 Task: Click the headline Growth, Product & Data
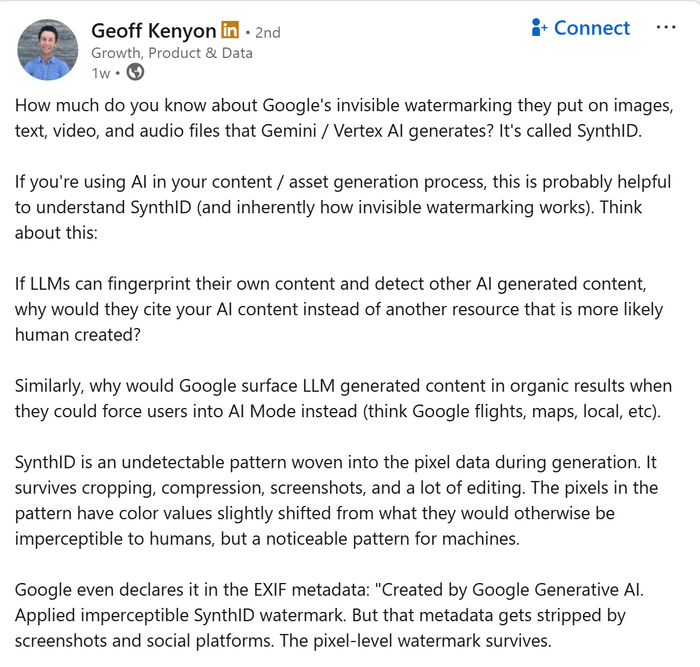coord(171,53)
